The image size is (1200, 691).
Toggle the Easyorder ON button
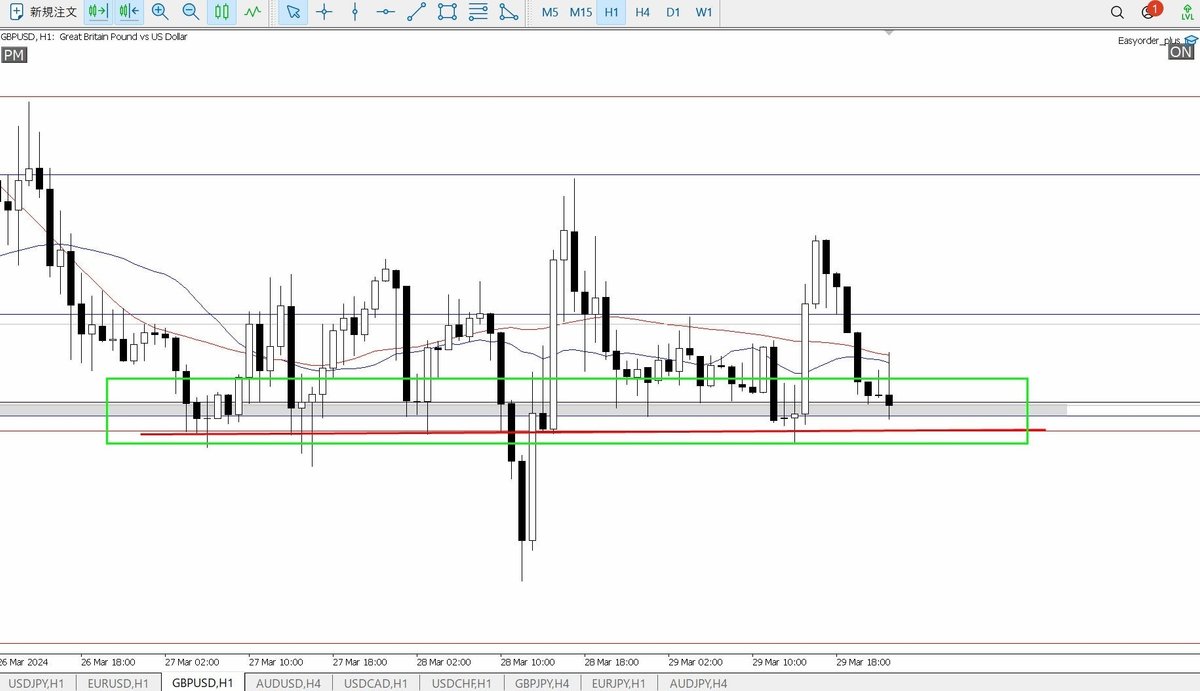[1181, 53]
